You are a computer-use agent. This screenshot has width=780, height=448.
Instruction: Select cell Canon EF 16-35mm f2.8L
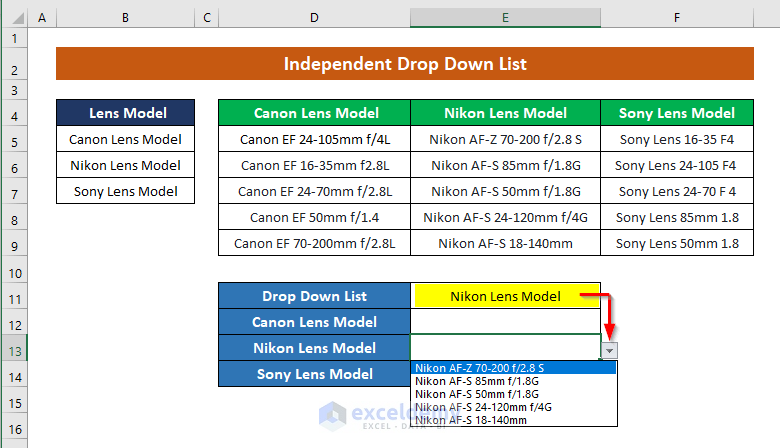314,165
